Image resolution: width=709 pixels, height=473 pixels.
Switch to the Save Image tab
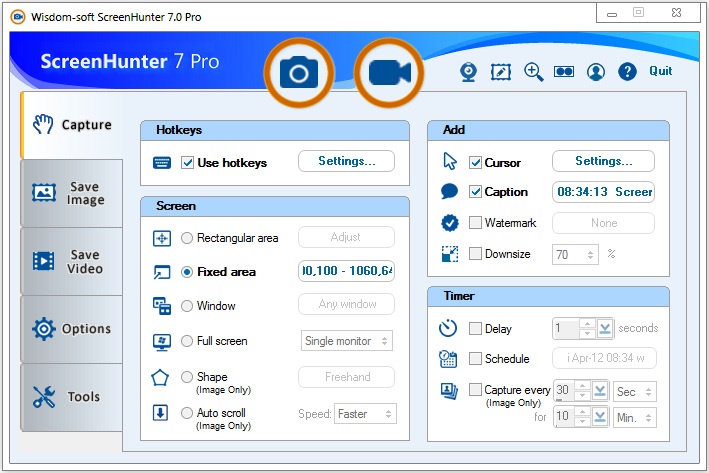pos(72,194)
